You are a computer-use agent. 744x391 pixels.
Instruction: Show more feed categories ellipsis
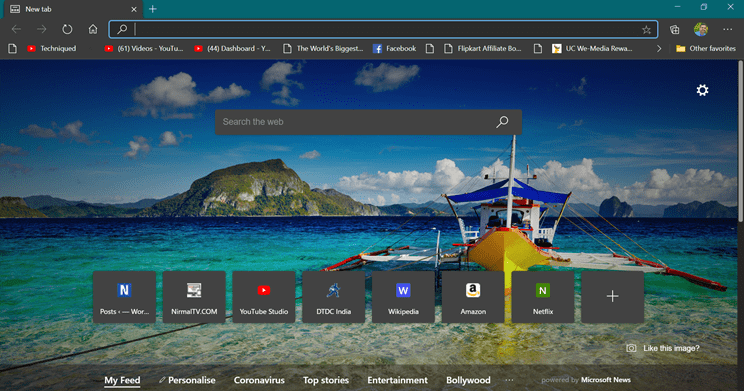tap(509, 380)
